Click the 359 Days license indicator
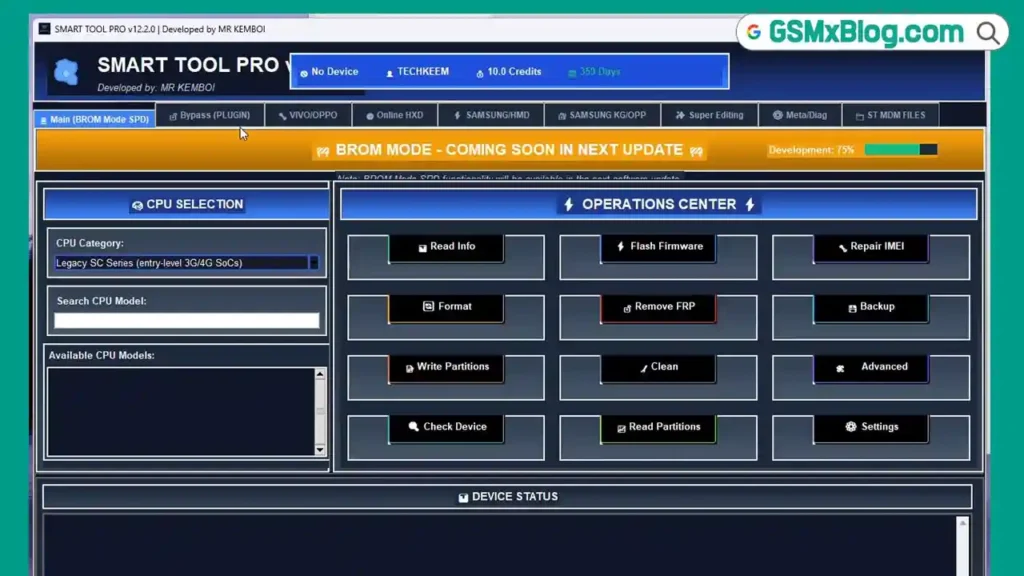1024x576 pixels. click(x=594, y=72)
